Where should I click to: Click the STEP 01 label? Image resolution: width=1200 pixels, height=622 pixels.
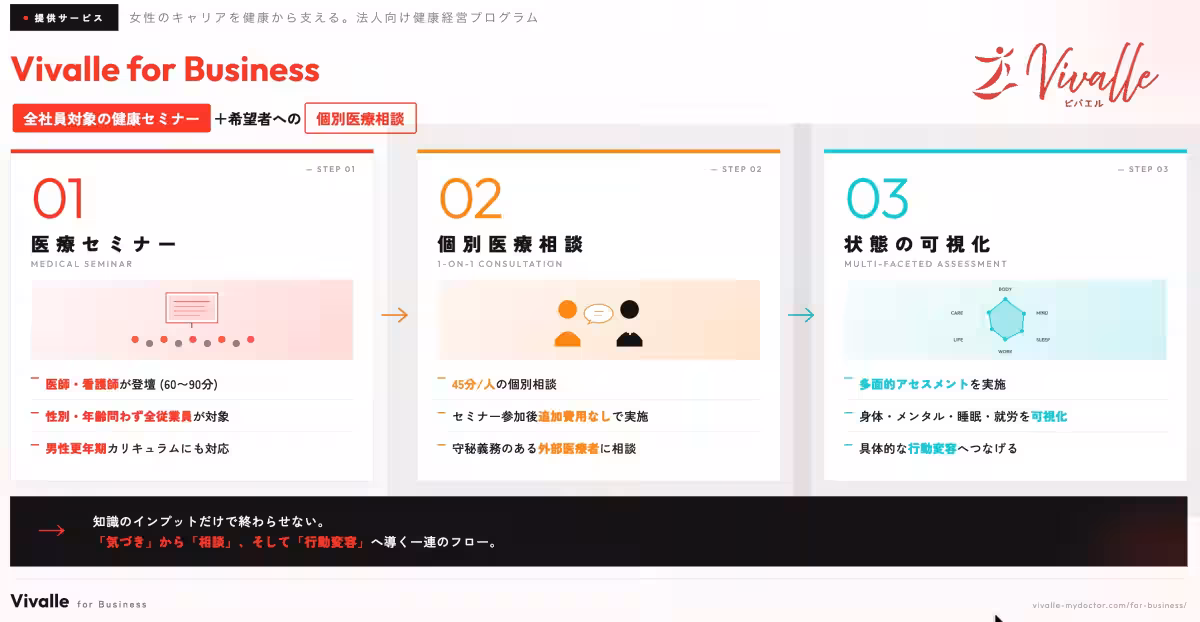(x=330, y=169)
